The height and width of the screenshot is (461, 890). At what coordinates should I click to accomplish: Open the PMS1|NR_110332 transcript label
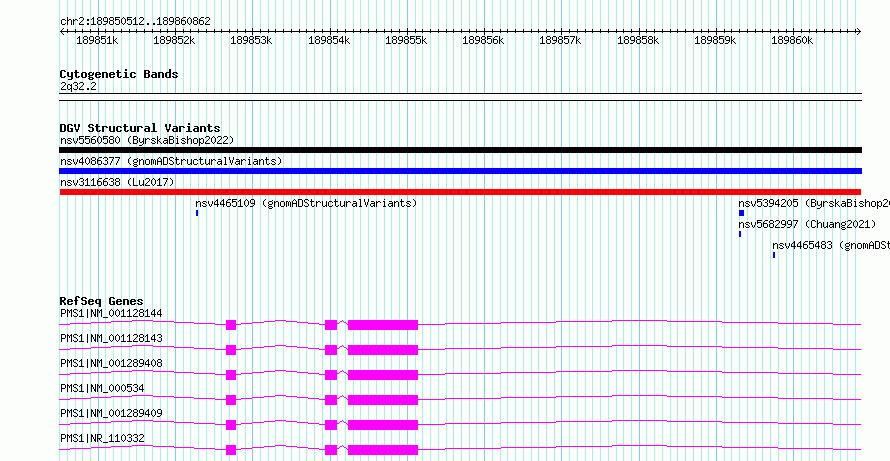point(102,438)
